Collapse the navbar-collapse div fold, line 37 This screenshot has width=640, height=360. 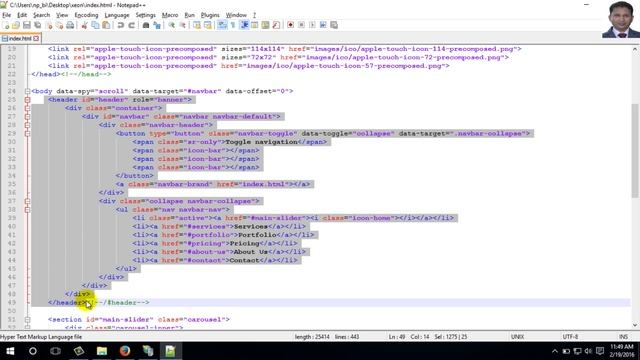(x=27, y=201)
